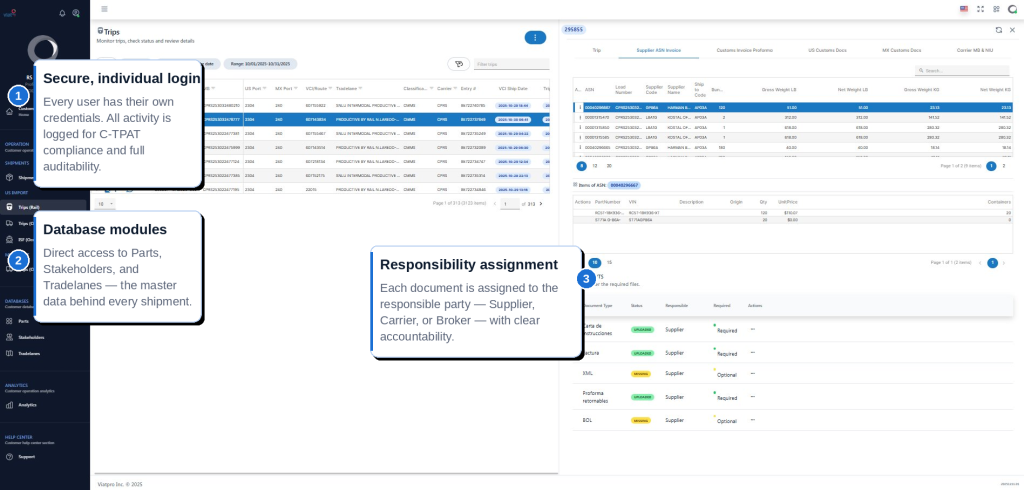Open the Analytics sidebar item
The width and height of the screenshot is (1024, 490).
point(27,405)
